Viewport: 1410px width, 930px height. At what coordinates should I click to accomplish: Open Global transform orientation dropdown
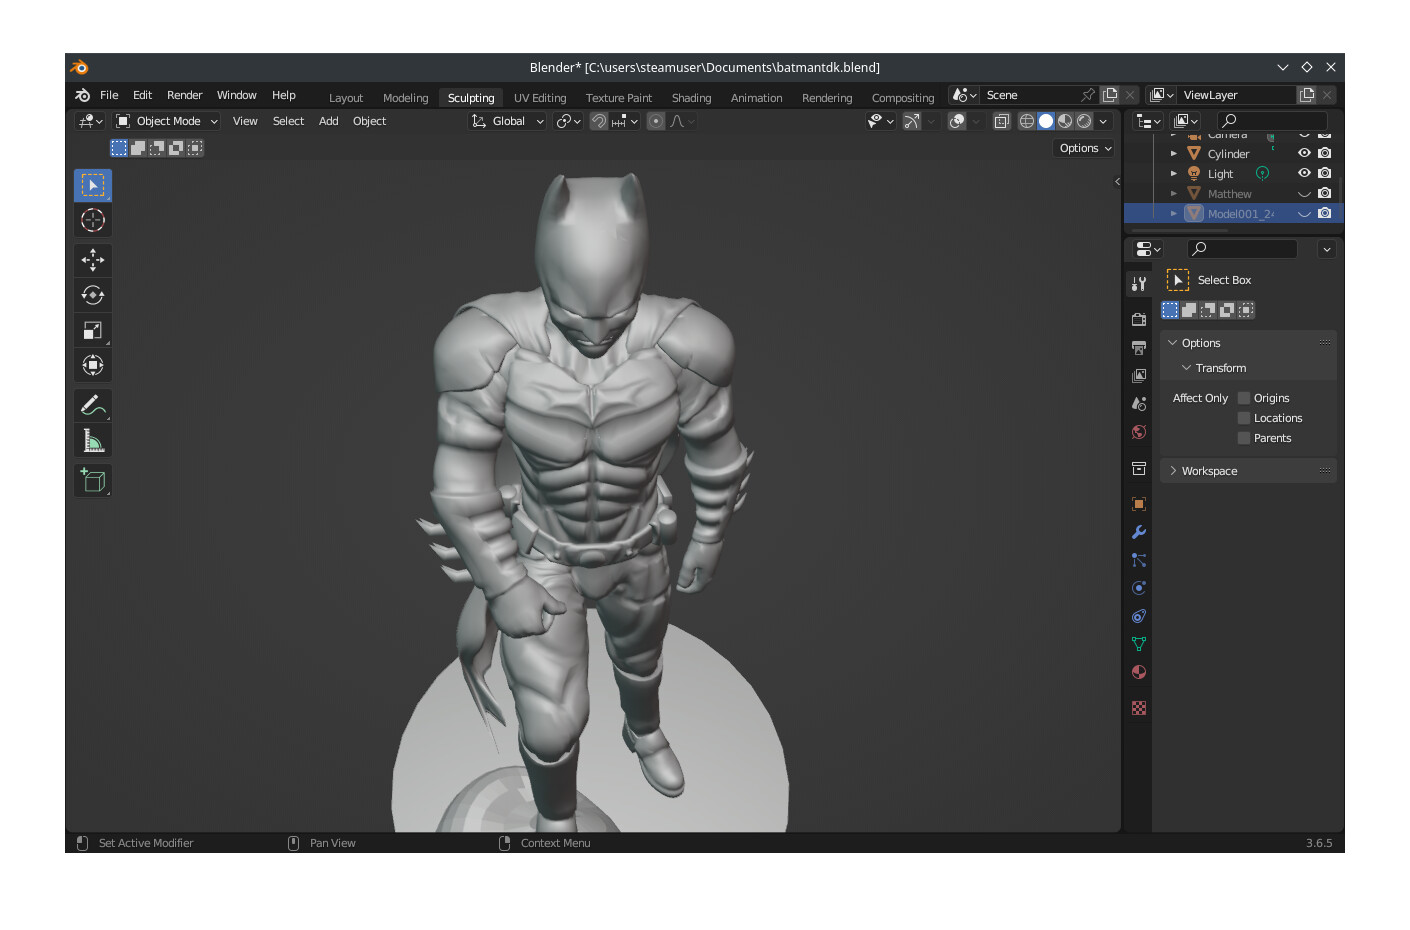coord(508,121)
